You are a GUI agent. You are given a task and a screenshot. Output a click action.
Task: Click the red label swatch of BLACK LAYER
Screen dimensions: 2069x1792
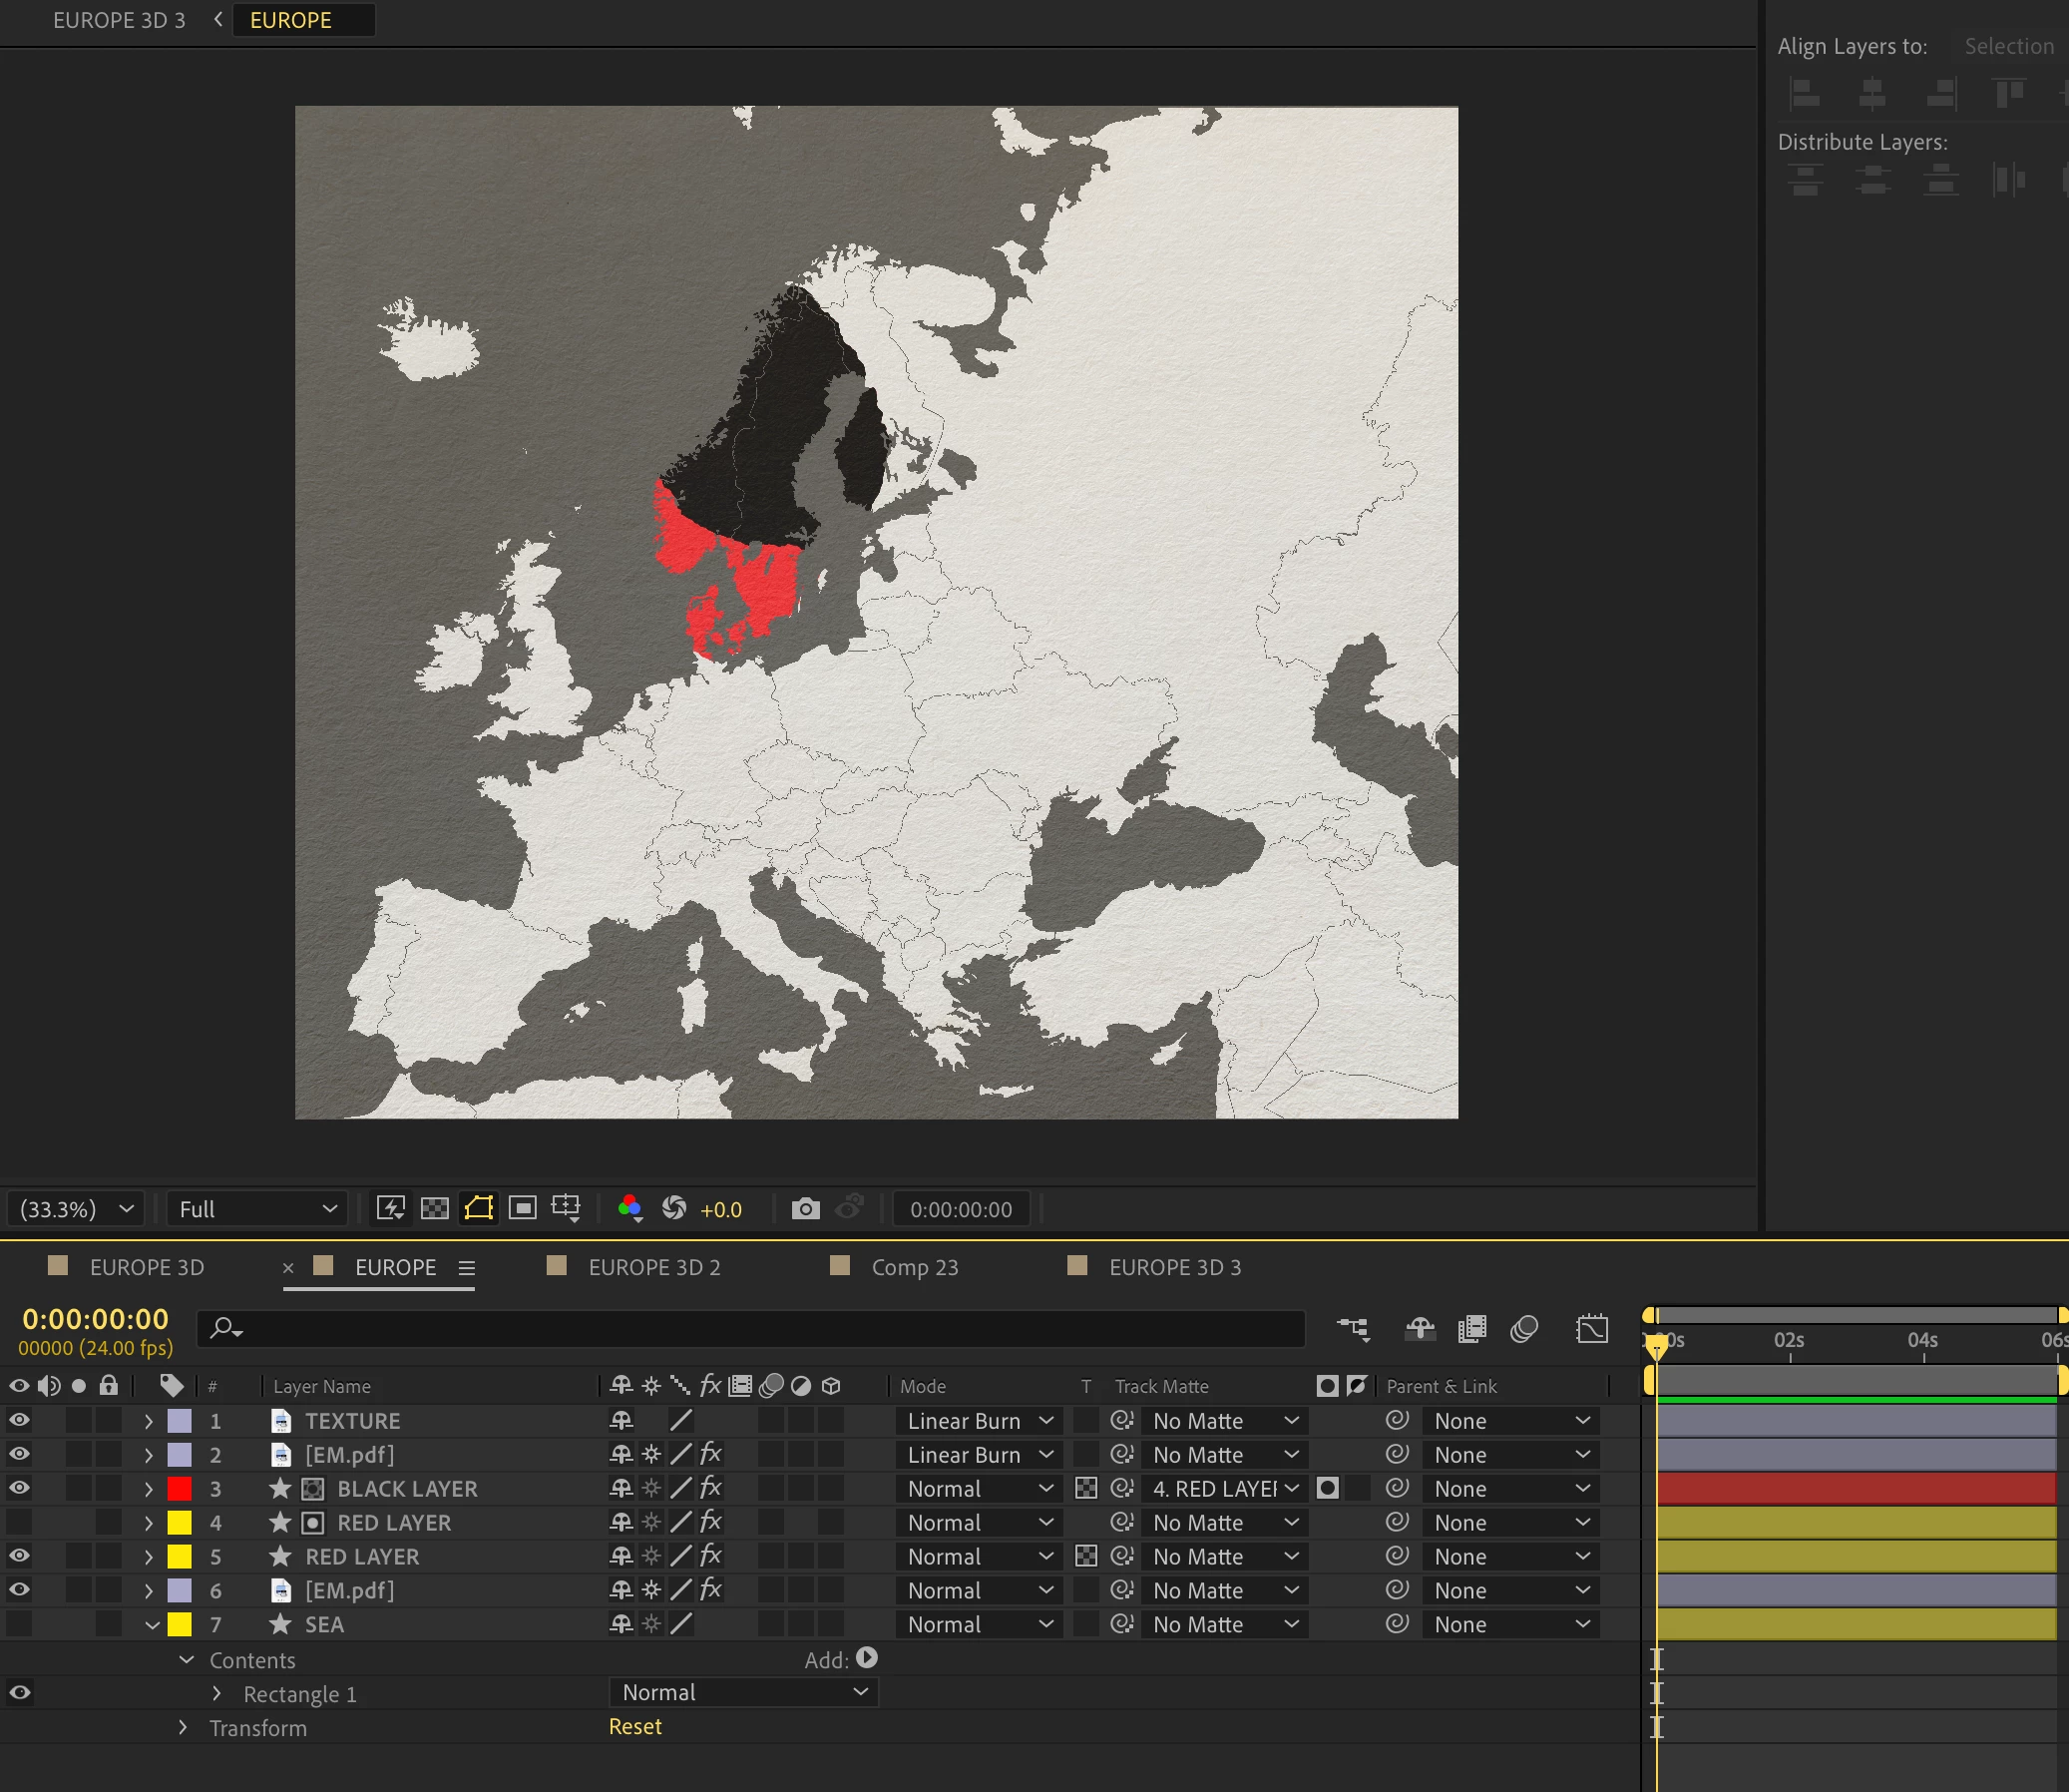(179, 1488)
